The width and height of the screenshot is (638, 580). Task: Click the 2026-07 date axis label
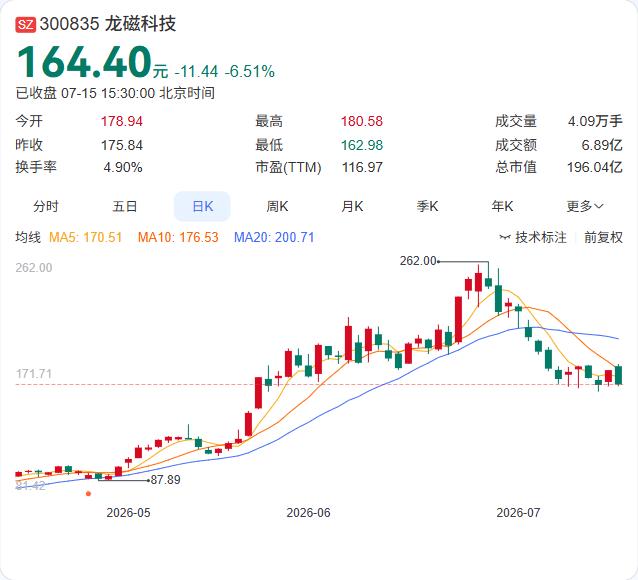[x=518, y=513]
